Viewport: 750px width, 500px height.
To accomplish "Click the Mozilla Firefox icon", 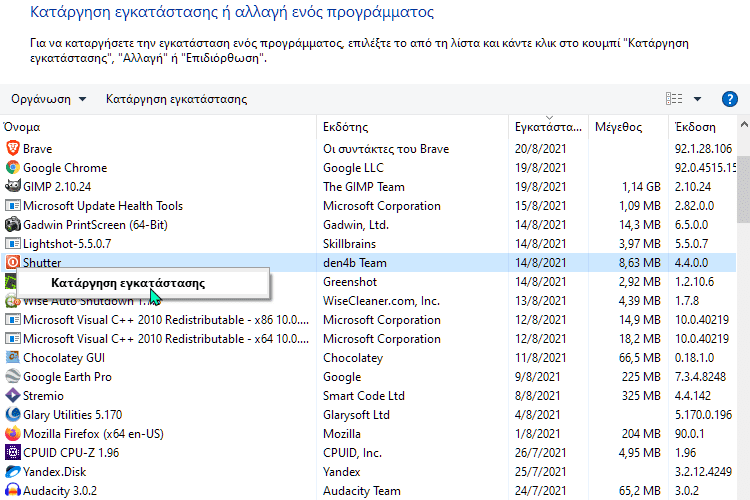I will (12, 433).
